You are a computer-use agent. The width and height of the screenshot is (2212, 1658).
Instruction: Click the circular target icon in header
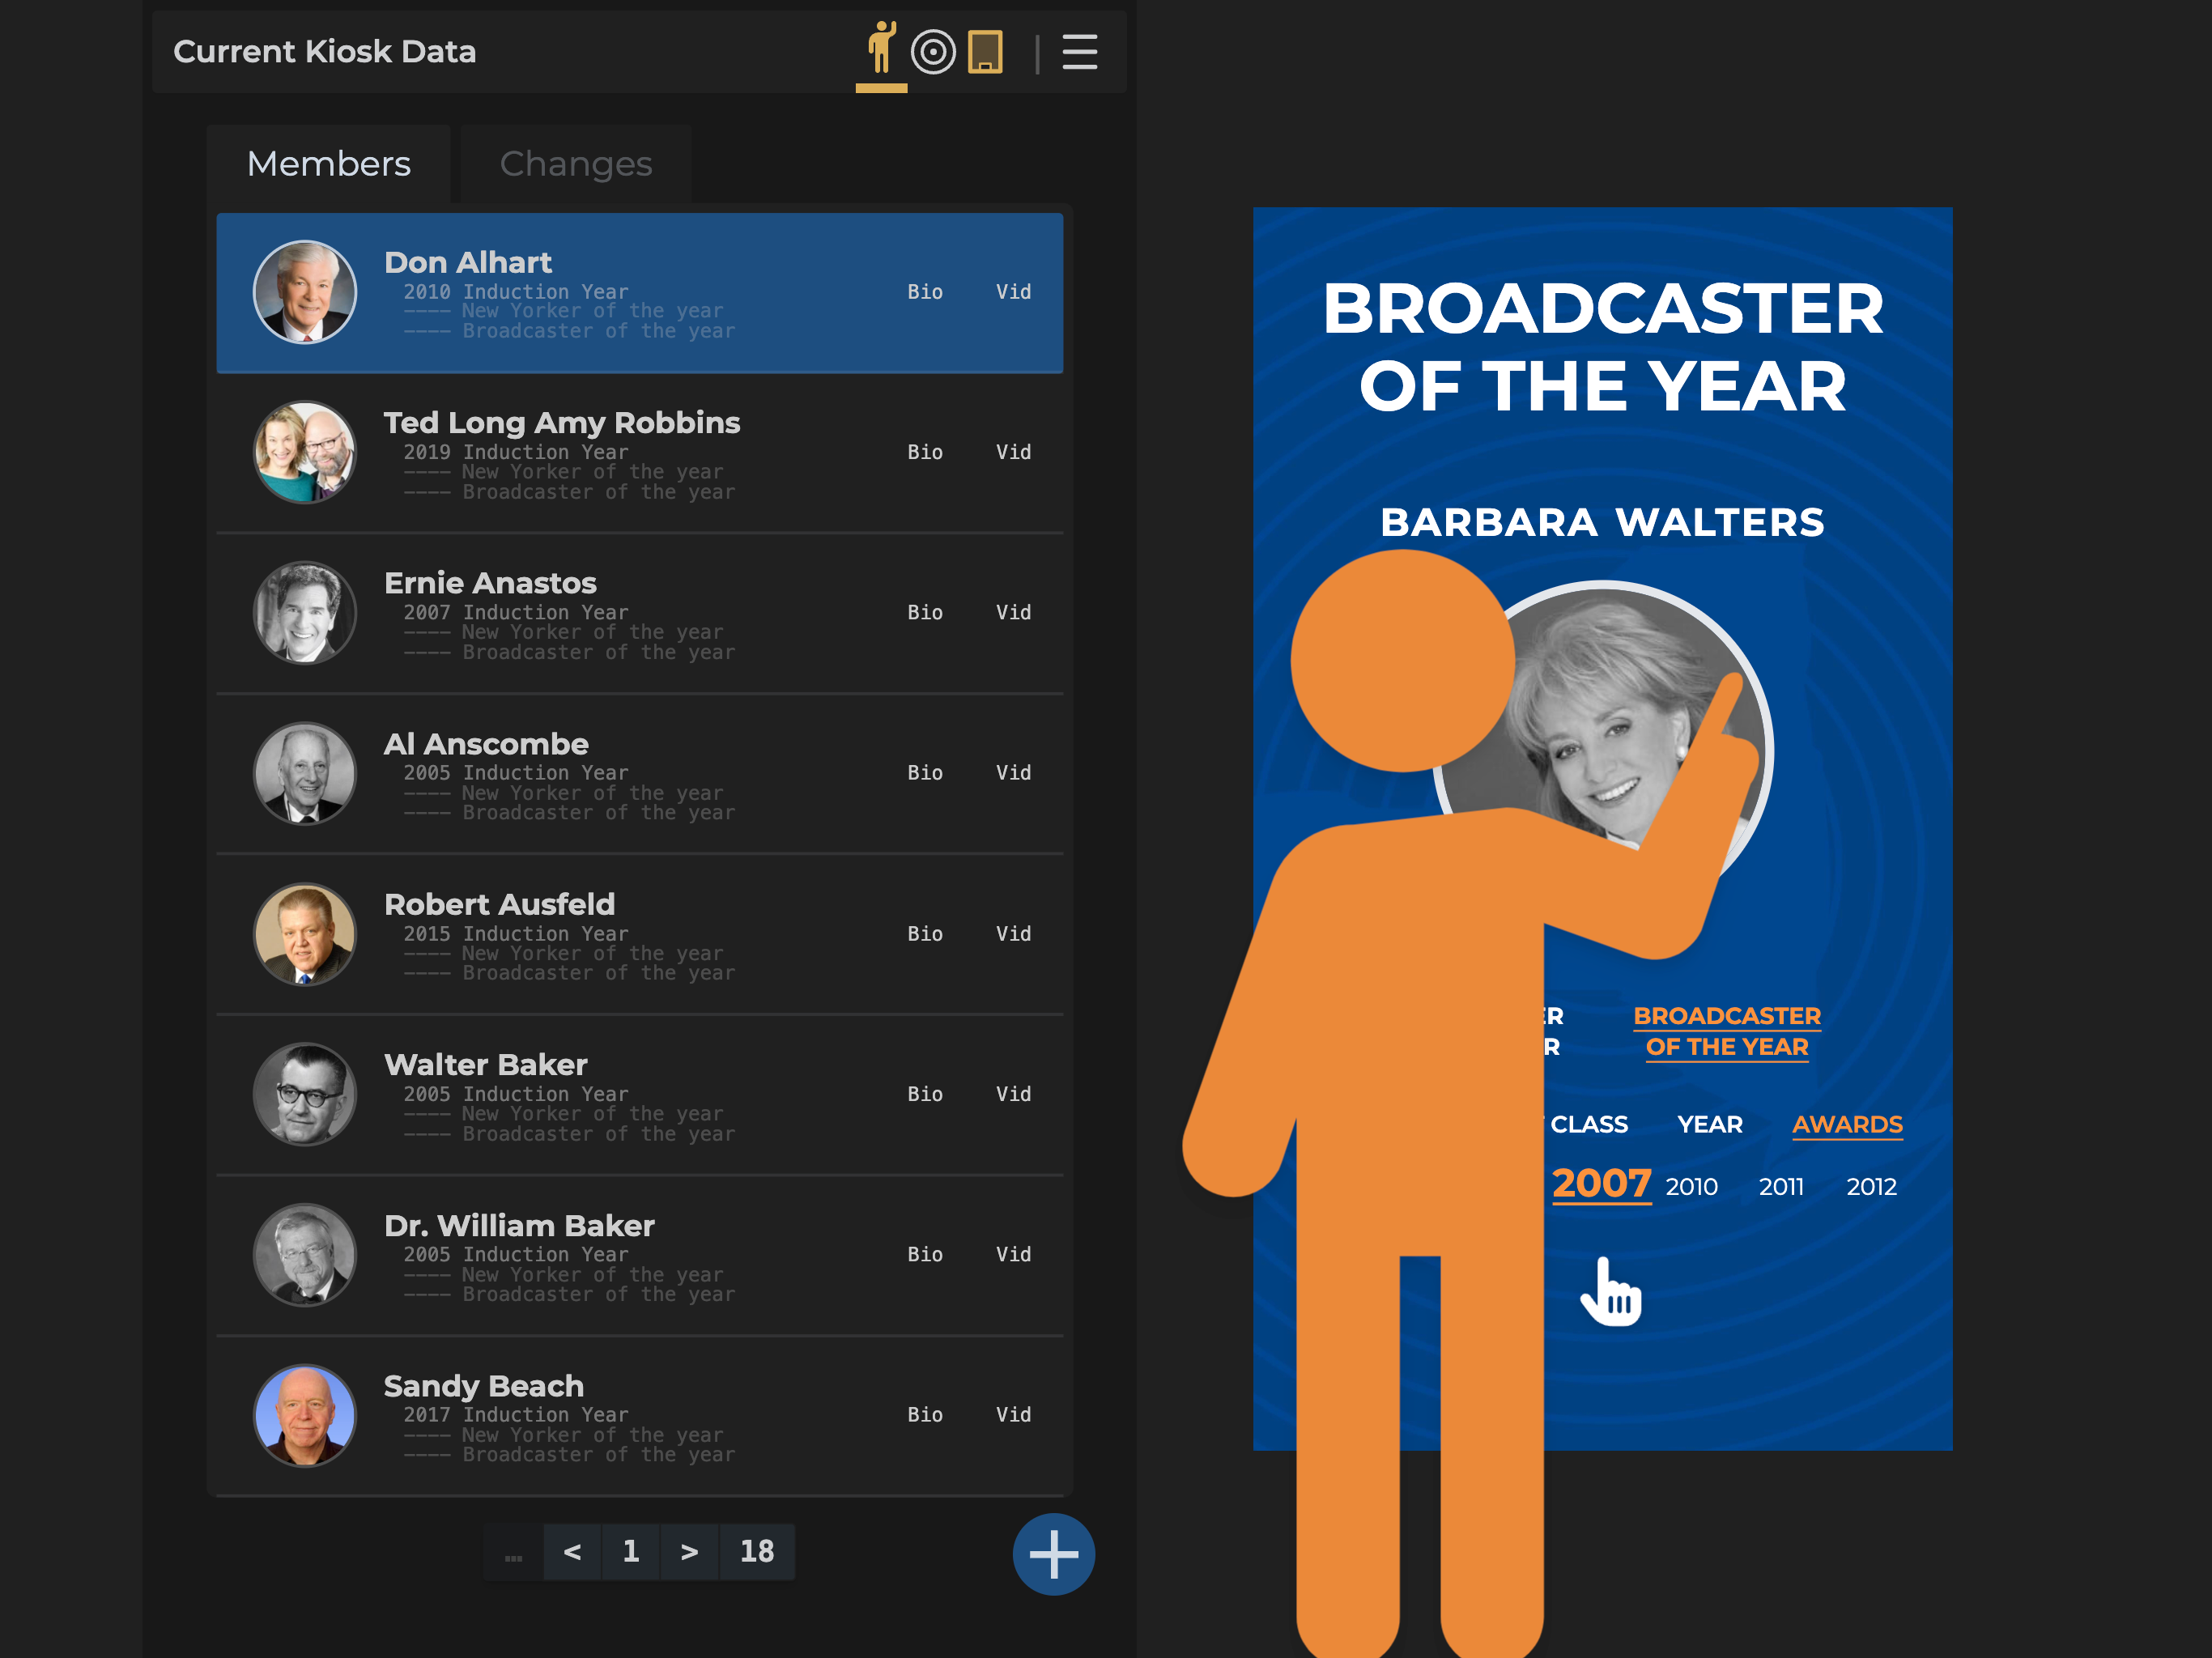(x=933, y=52)
